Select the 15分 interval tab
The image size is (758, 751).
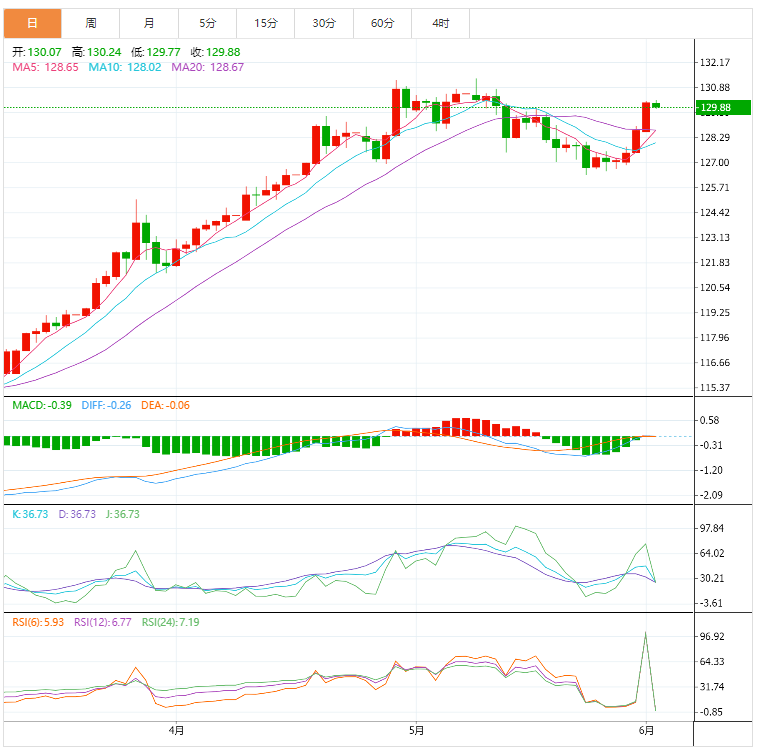265,22
